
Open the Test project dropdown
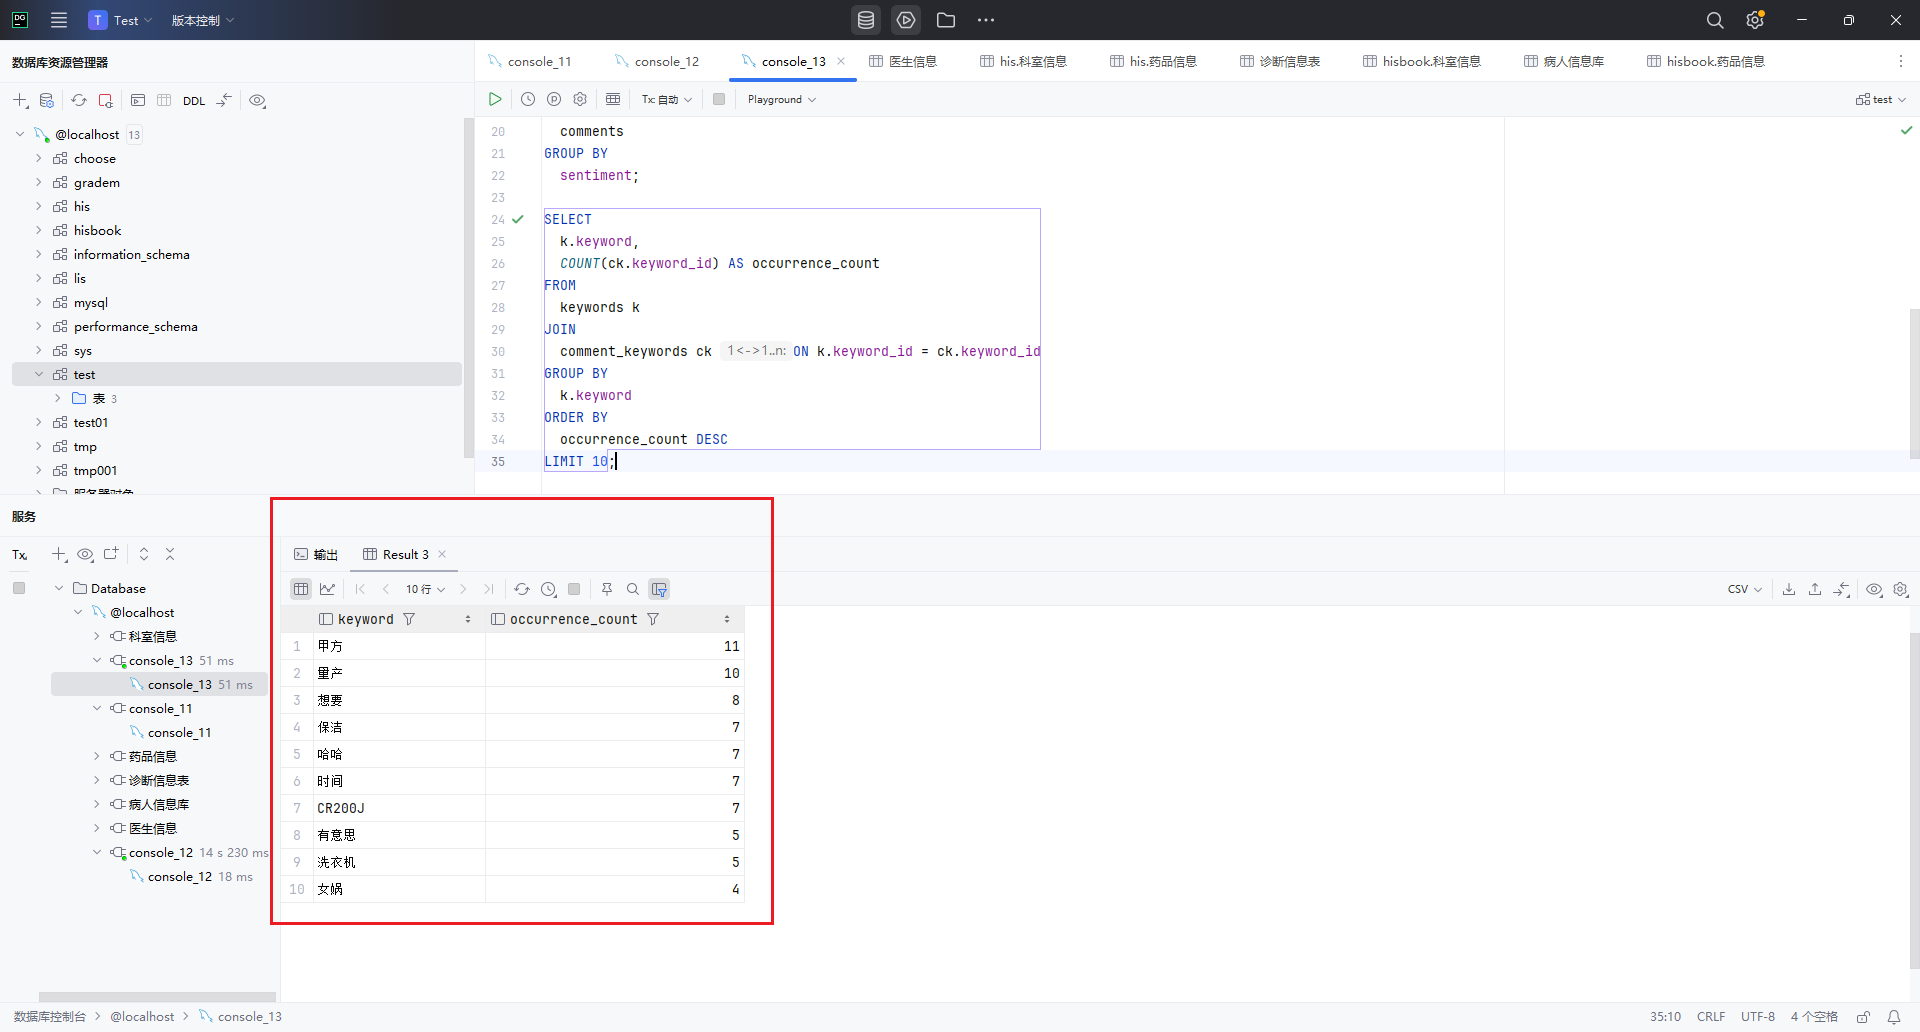tap(121, 20)
